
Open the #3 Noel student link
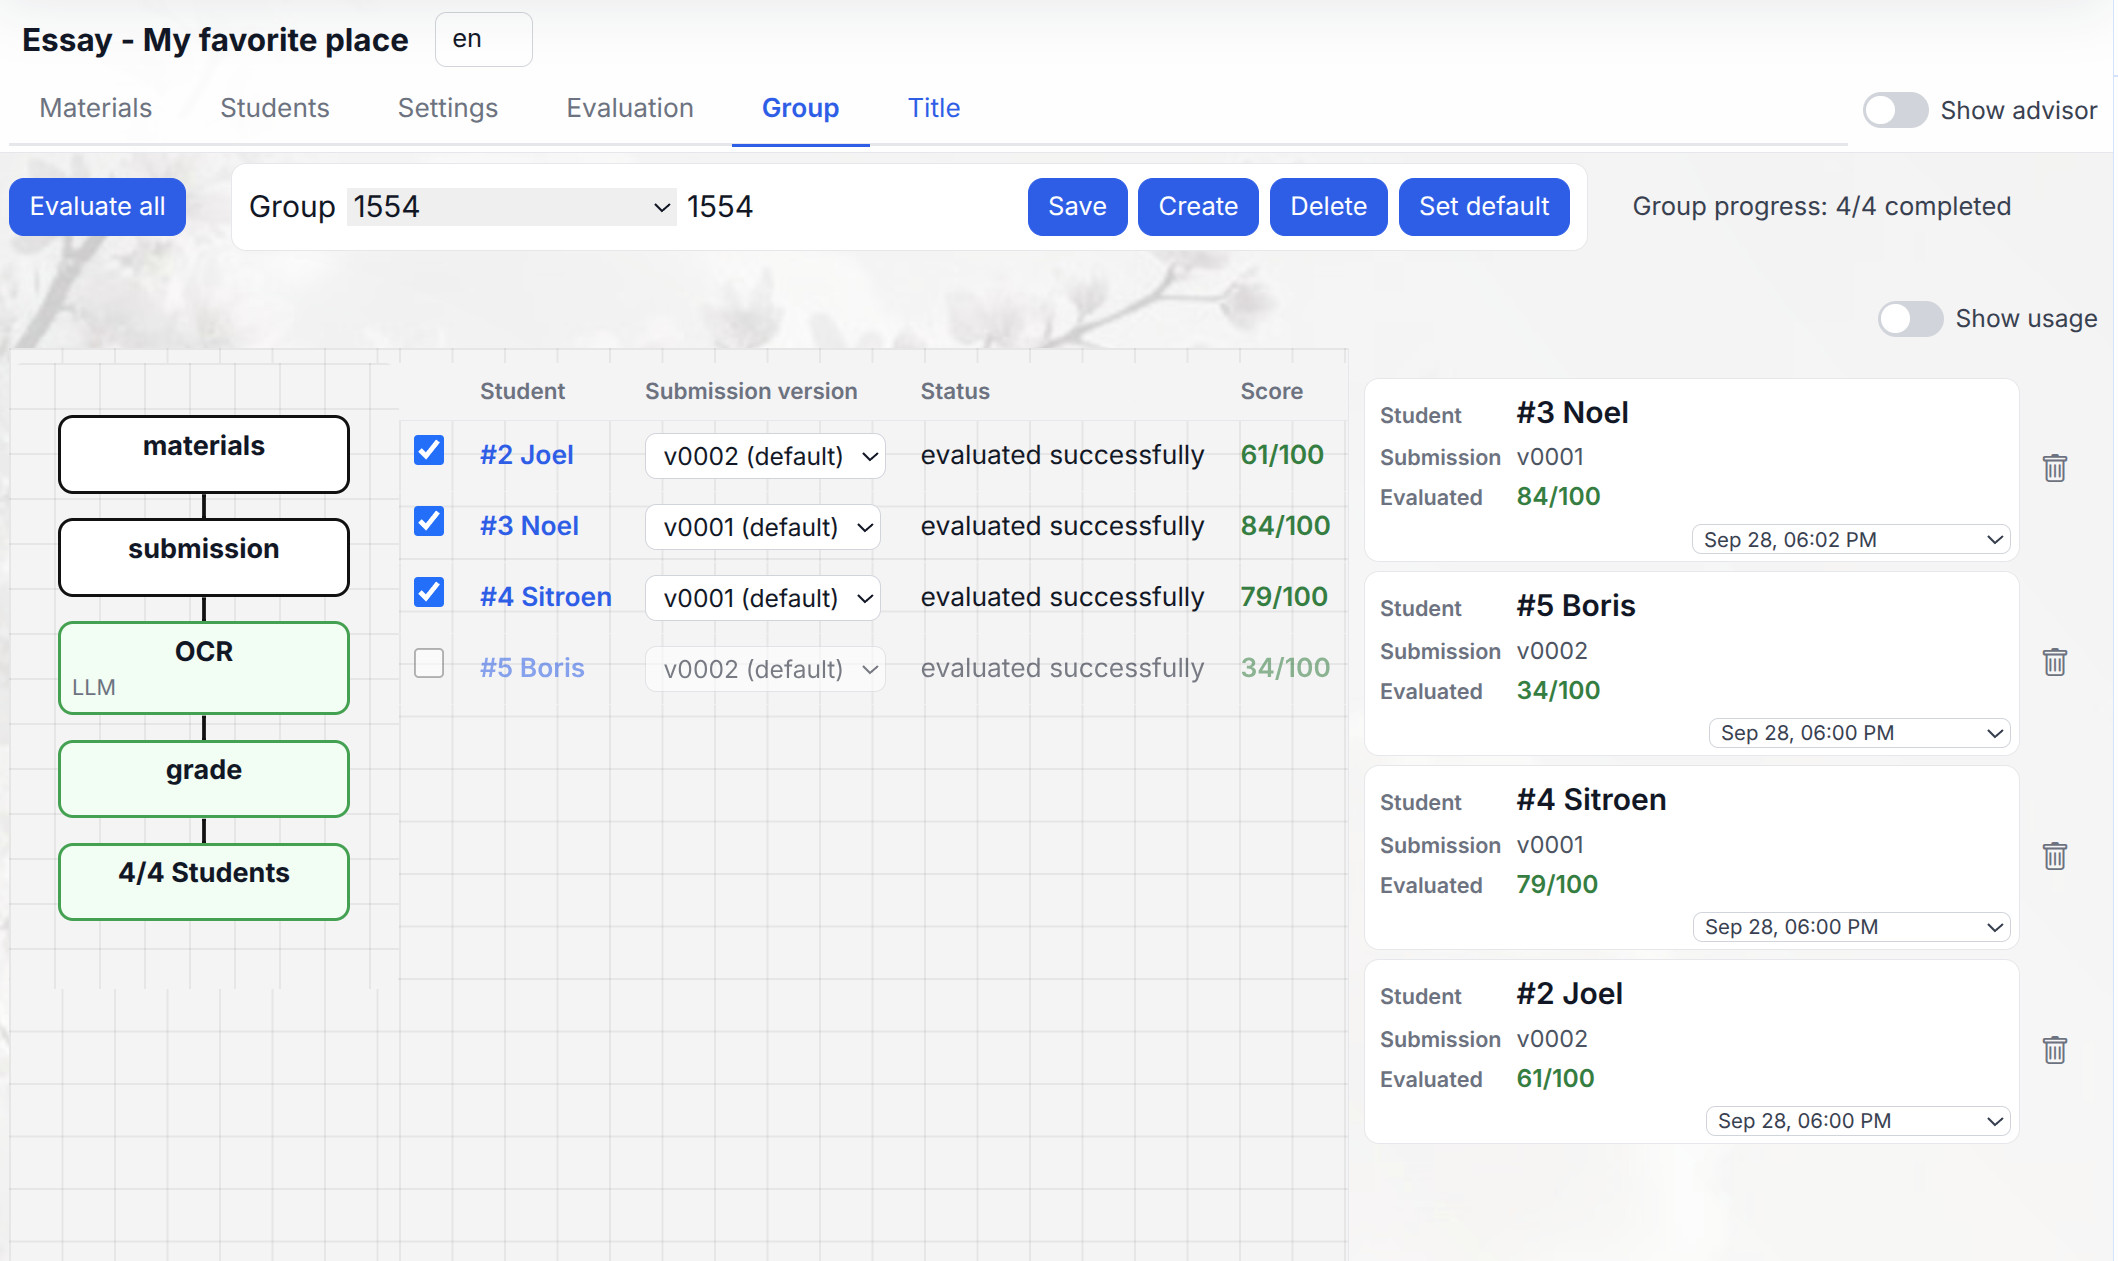[x=529, y=526]
